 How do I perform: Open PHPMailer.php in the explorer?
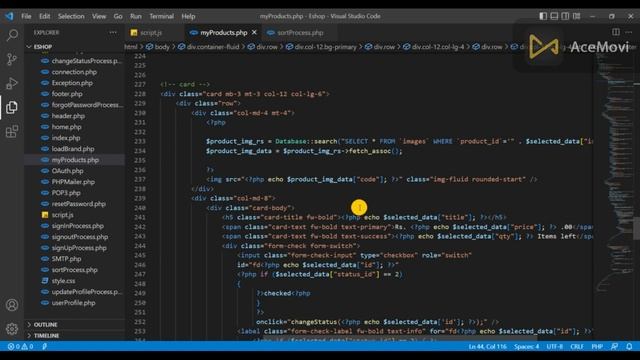click(73, 182)
